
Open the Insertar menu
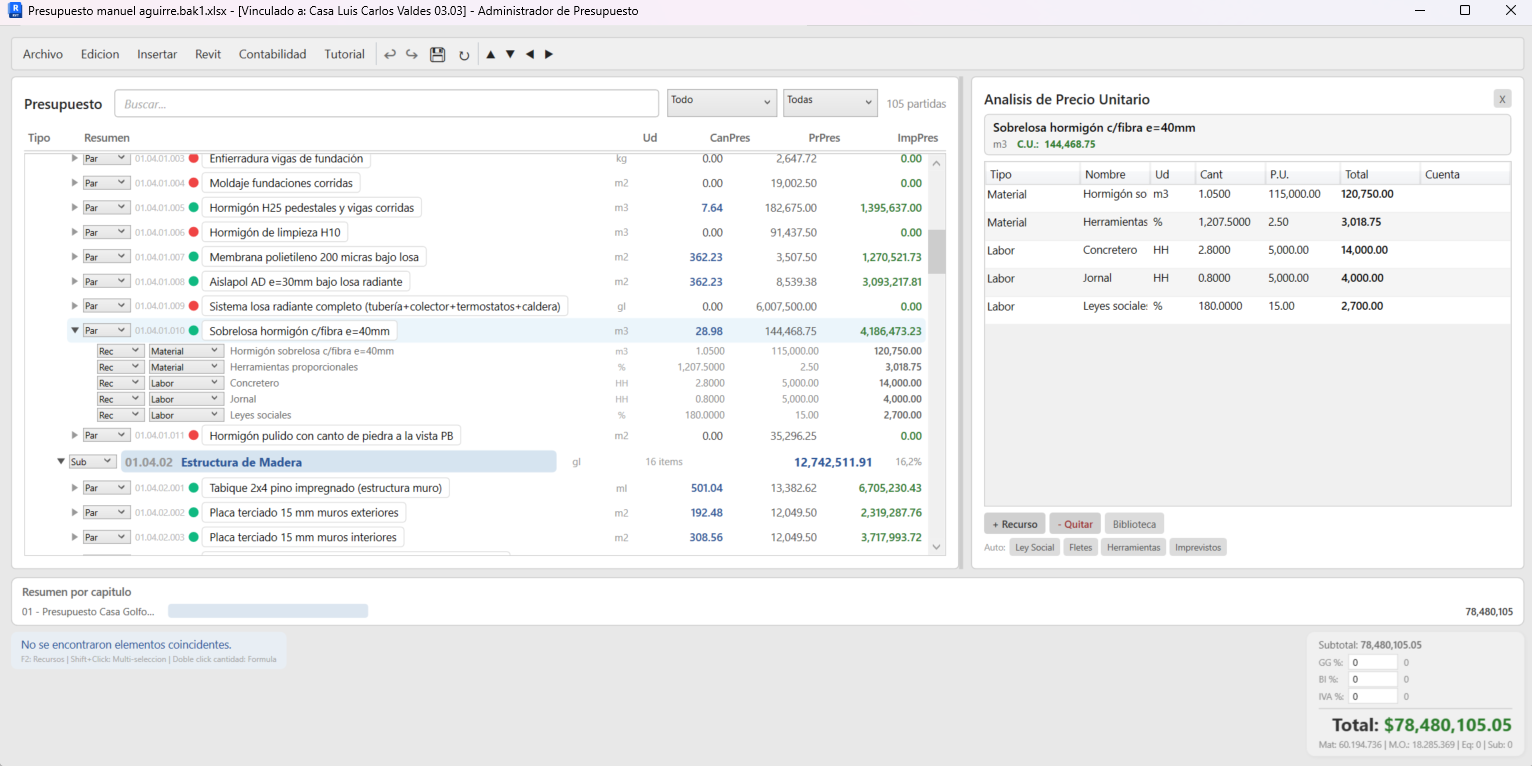[157, 54]
